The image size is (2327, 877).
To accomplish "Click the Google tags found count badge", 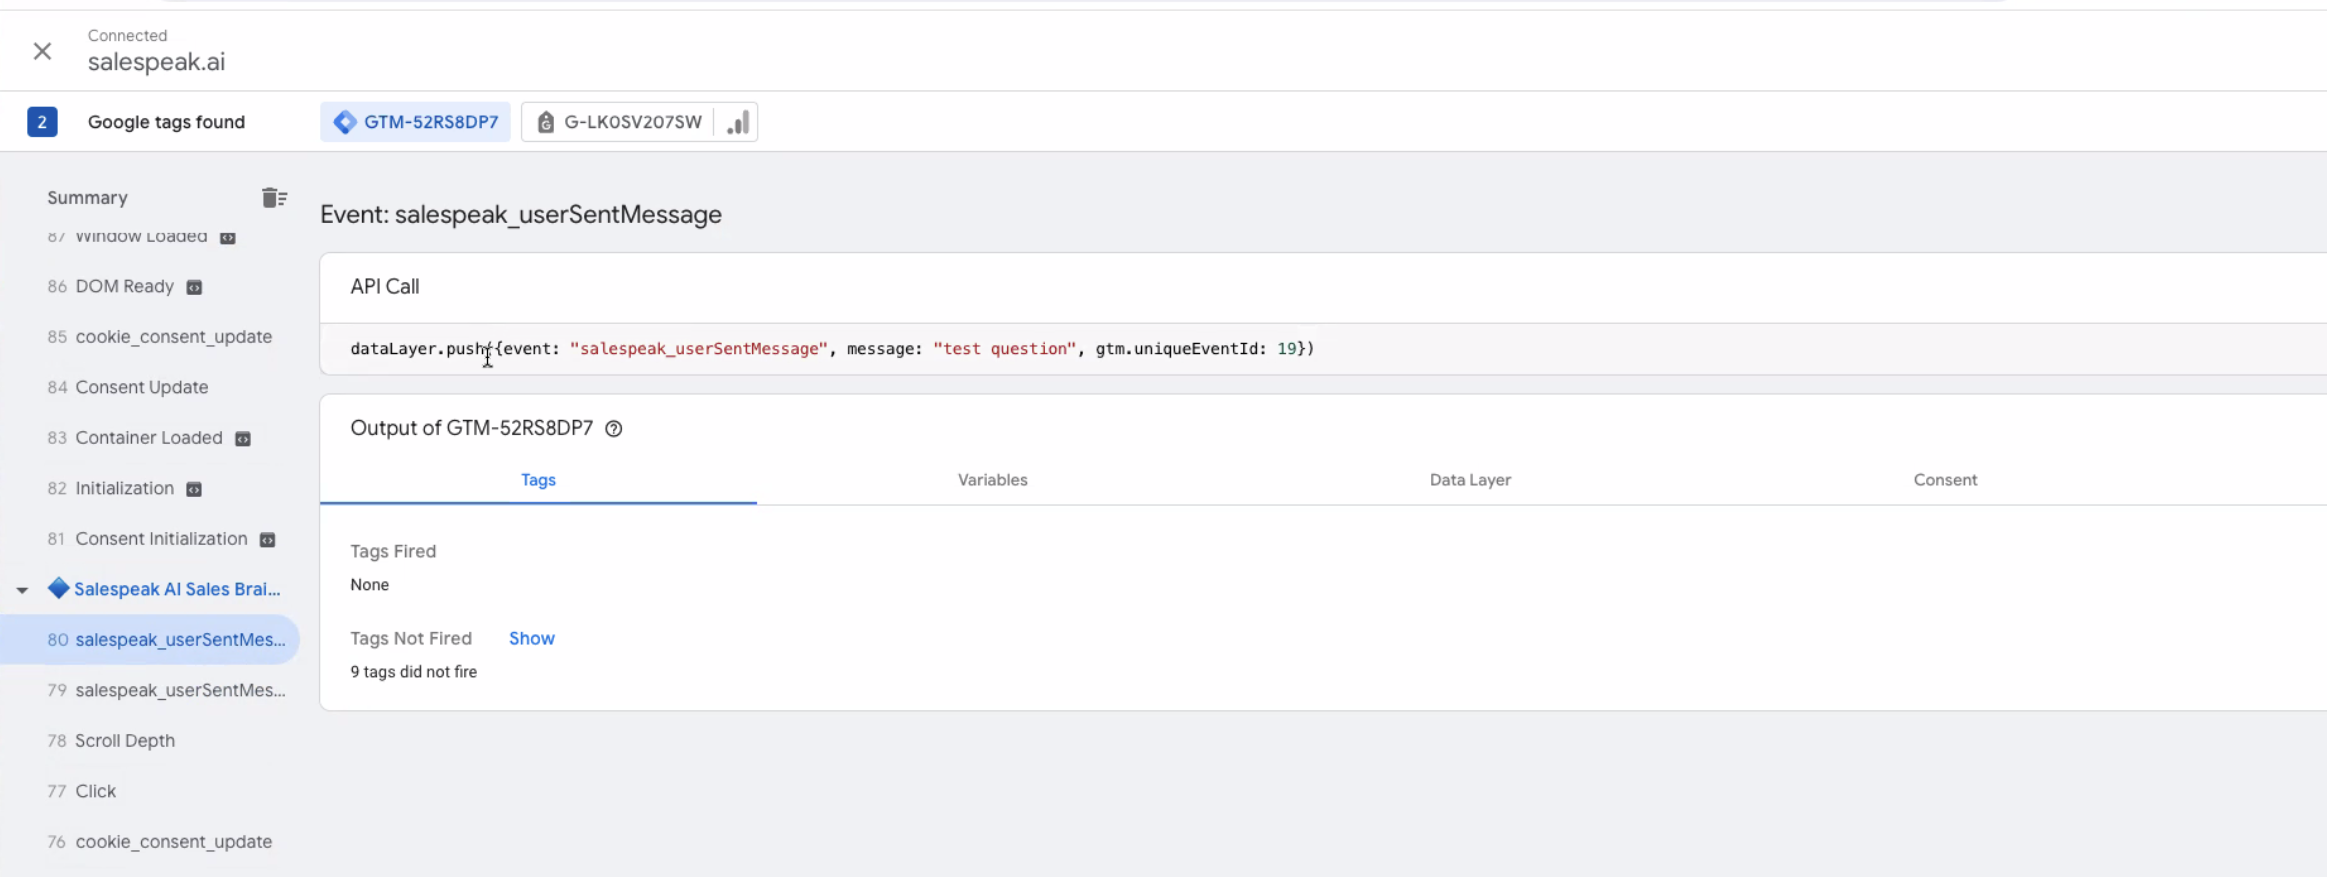I will (42, 122).
